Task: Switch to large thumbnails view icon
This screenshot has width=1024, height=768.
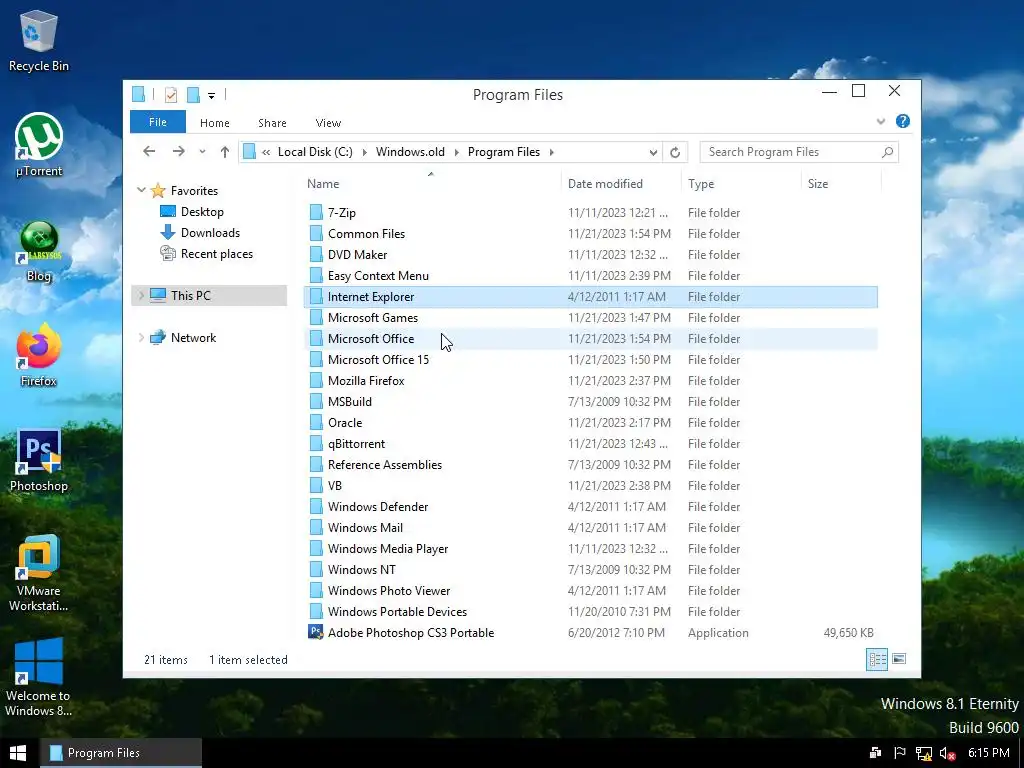Action: (x=899, y=659)
